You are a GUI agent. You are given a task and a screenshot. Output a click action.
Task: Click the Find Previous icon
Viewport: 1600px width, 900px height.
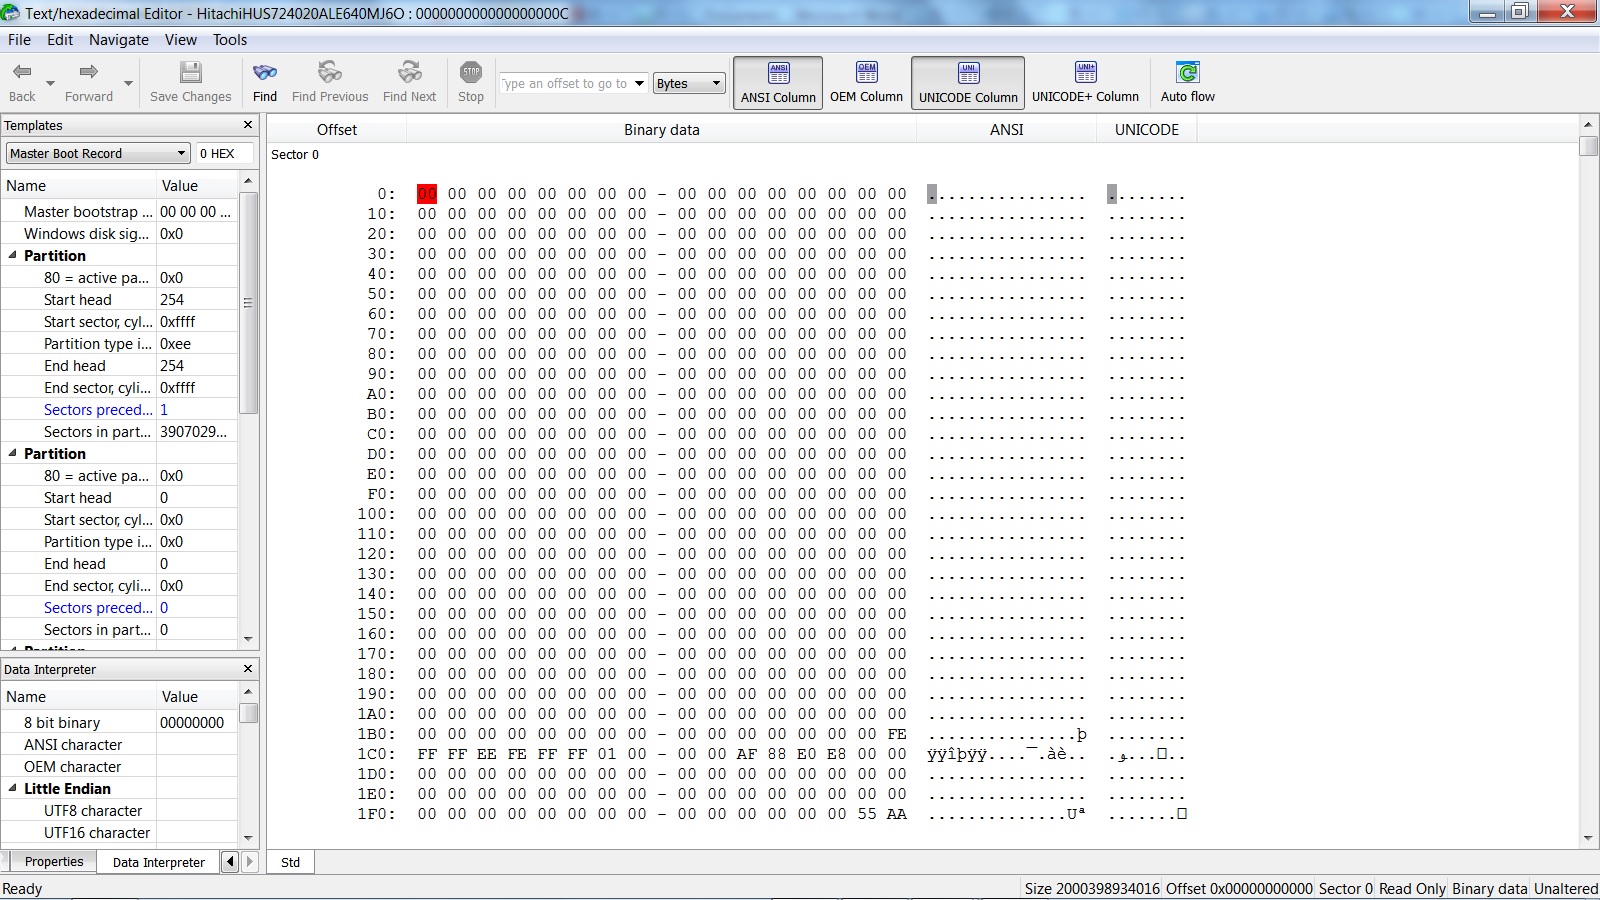tap(330, 72)
